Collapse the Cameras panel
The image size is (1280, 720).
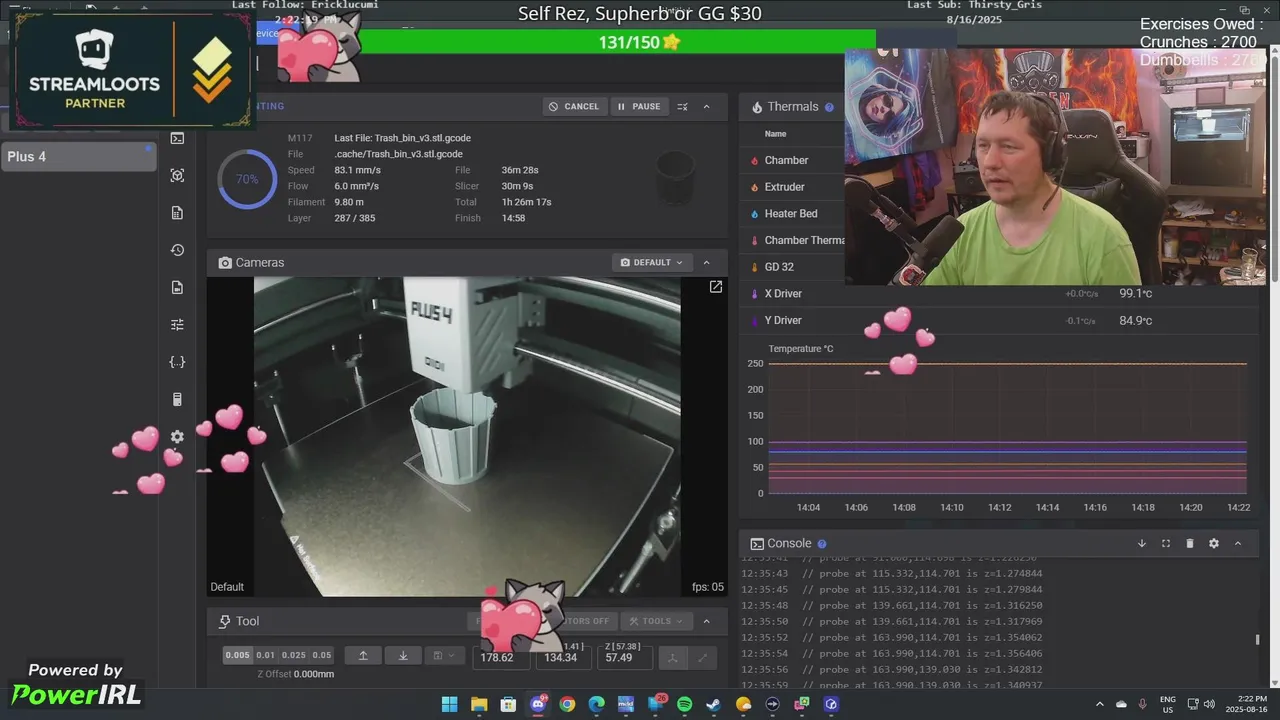coord(707,262)
